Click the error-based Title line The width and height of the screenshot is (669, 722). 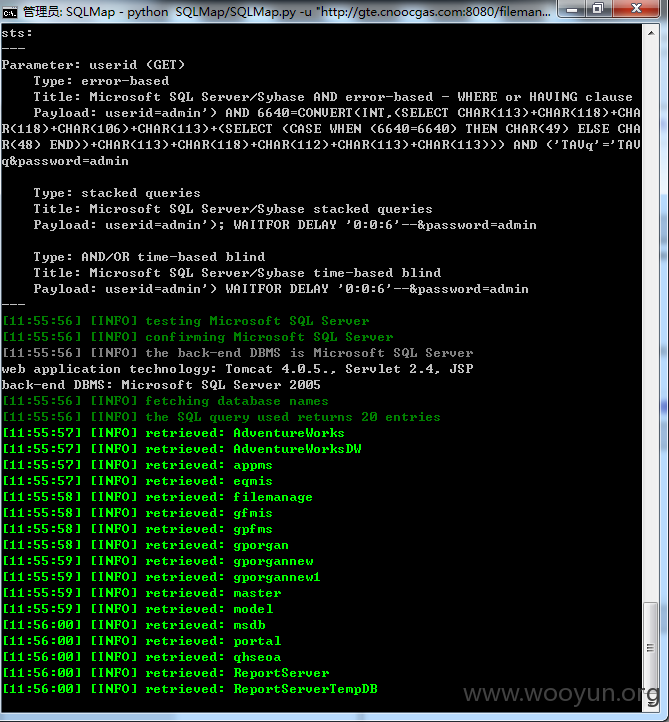(x=333, y=97)
